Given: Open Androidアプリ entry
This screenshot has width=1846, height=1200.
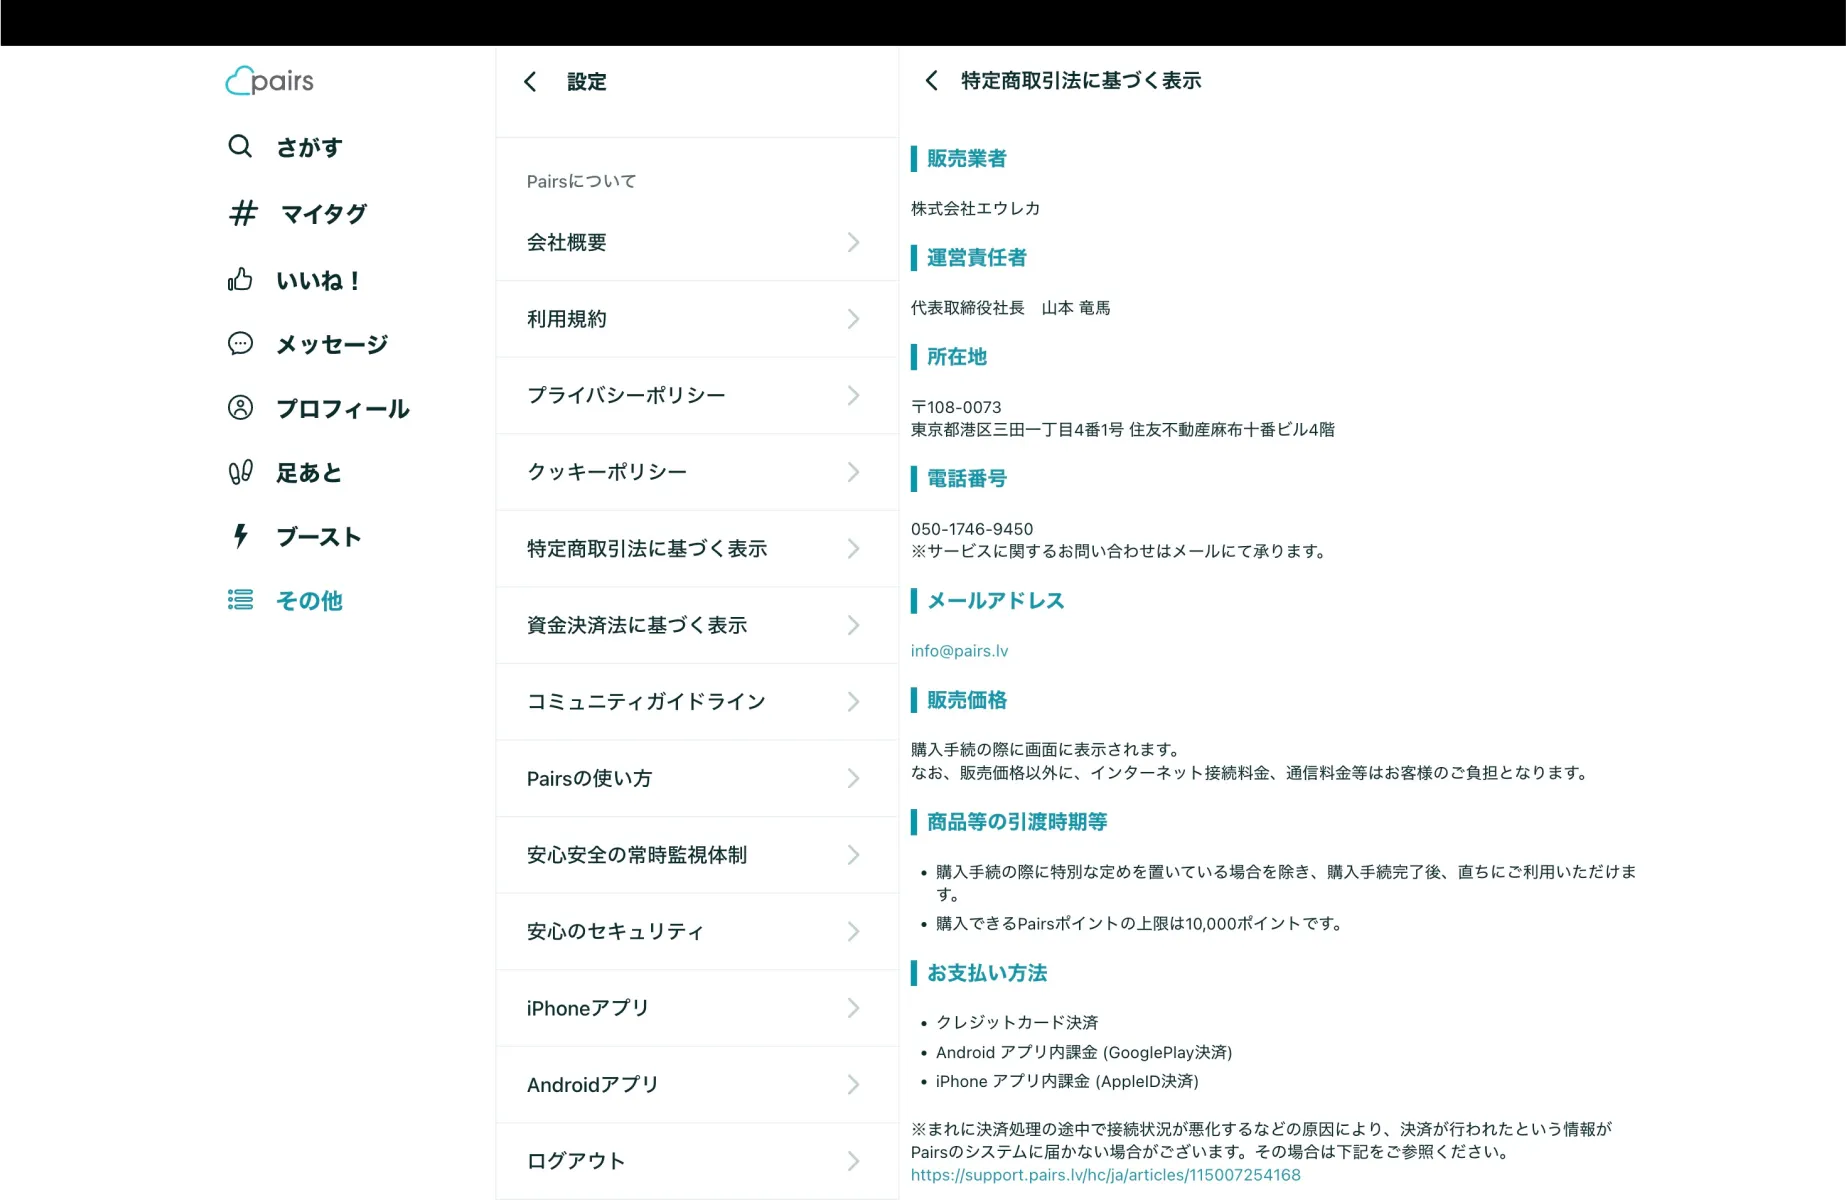Looking at the screenshot, I should pos(697,1084).
